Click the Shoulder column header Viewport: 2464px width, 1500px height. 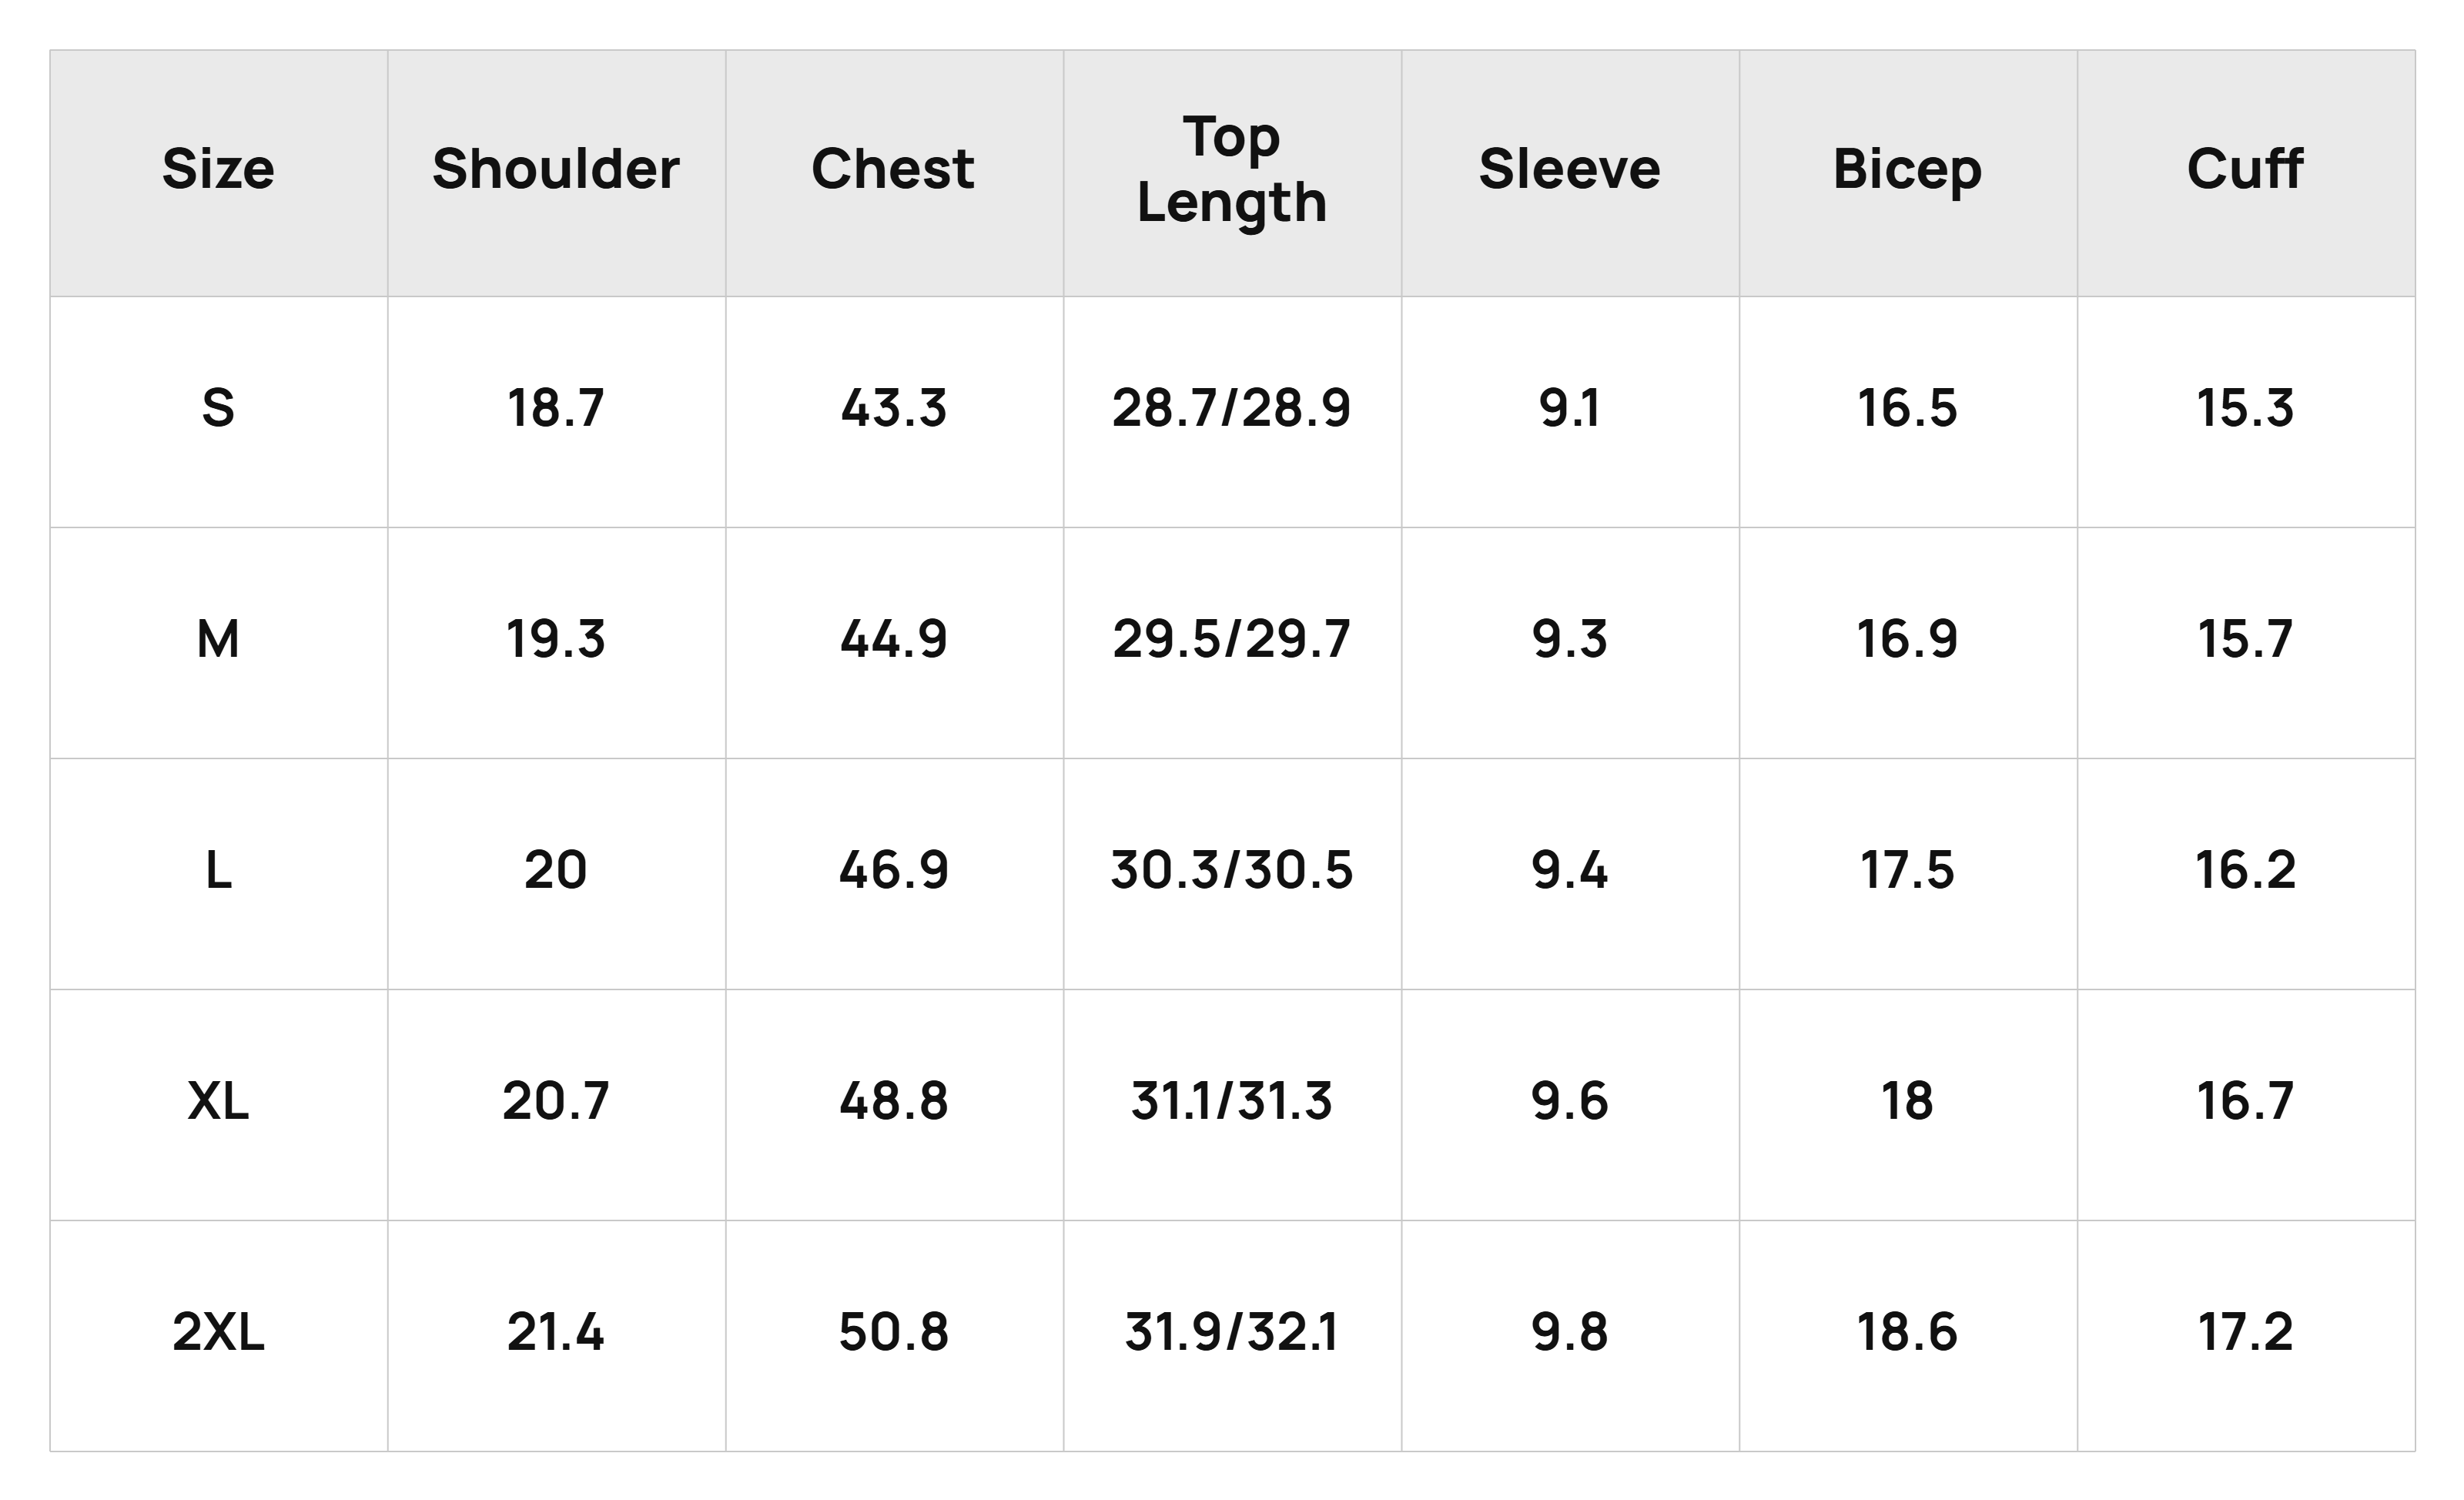pyautogui.click(x=556, y=169)
